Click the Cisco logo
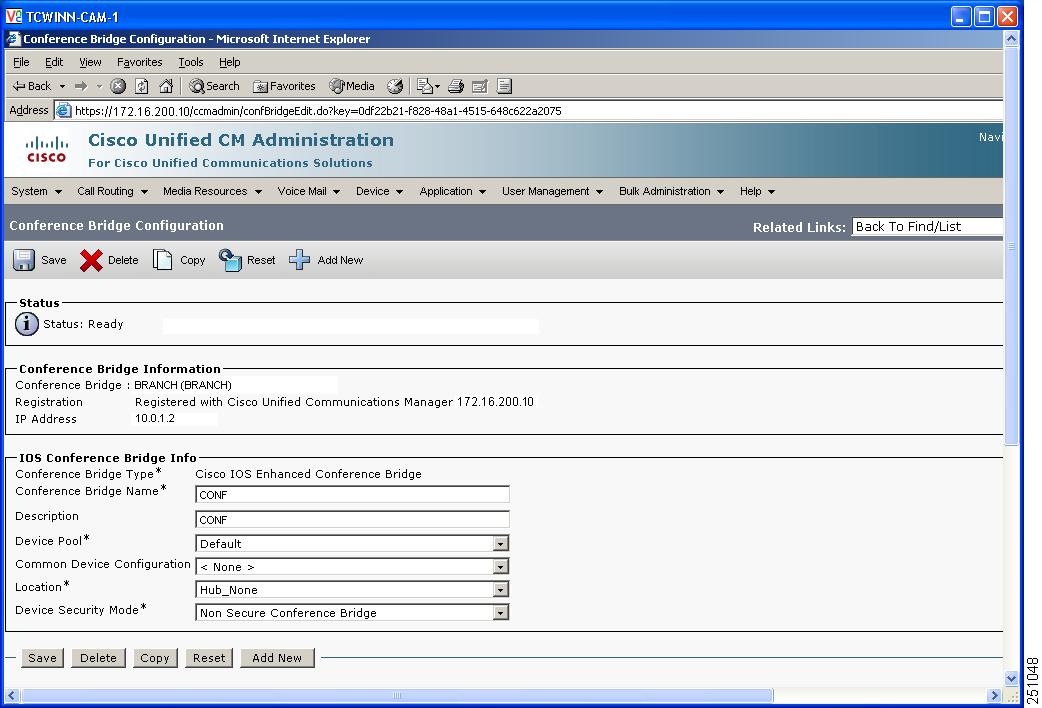The width and height of the screenshot is (1042, 708). coord(47,150)
